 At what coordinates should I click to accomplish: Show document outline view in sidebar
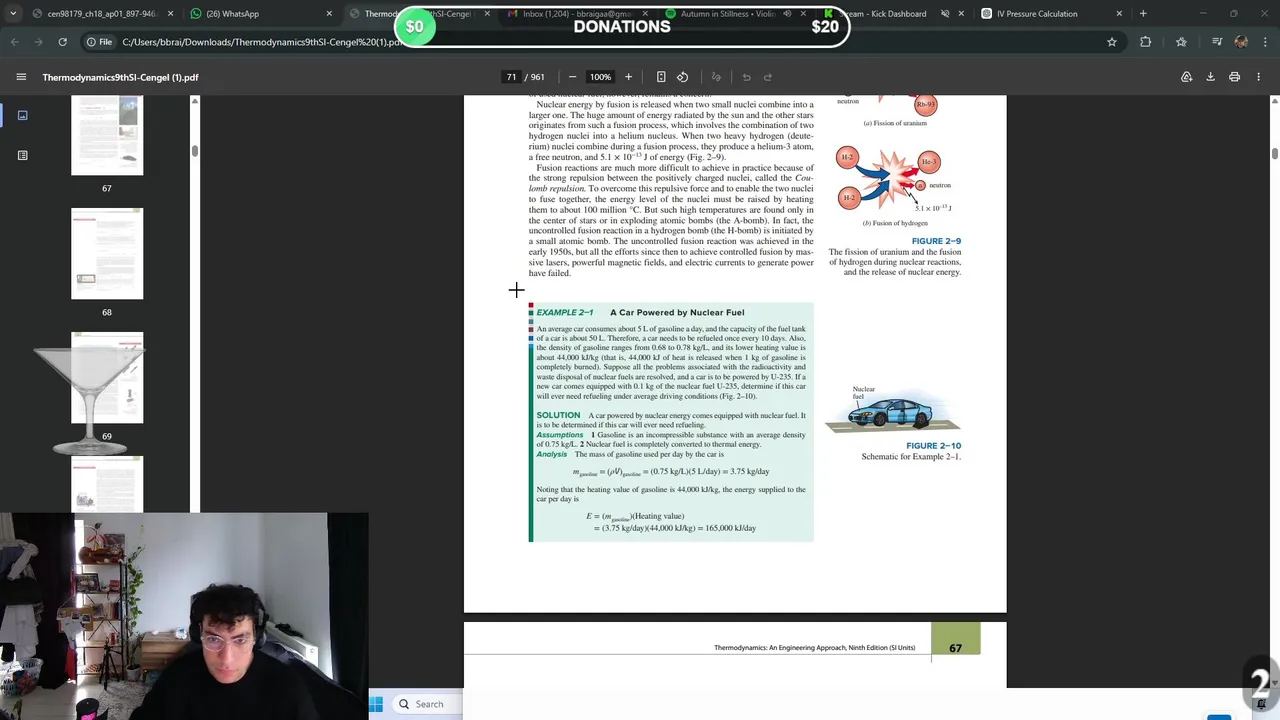[22, 155]
